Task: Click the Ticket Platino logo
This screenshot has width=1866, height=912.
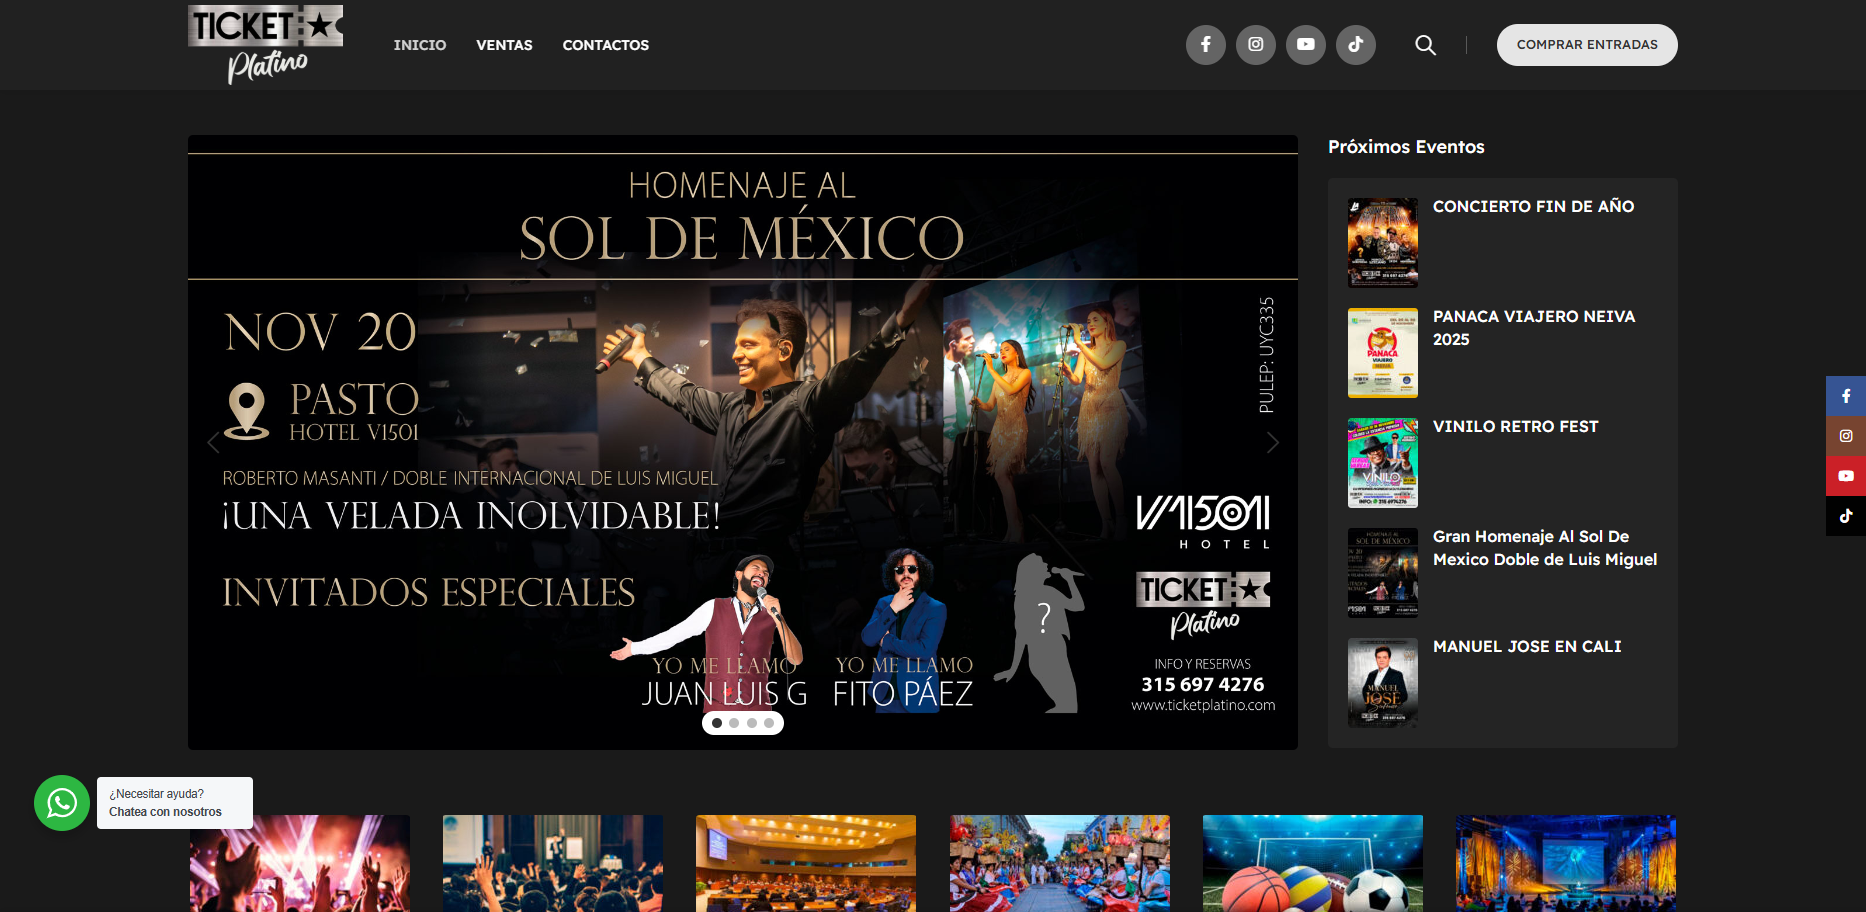Action: pos(265,45)
